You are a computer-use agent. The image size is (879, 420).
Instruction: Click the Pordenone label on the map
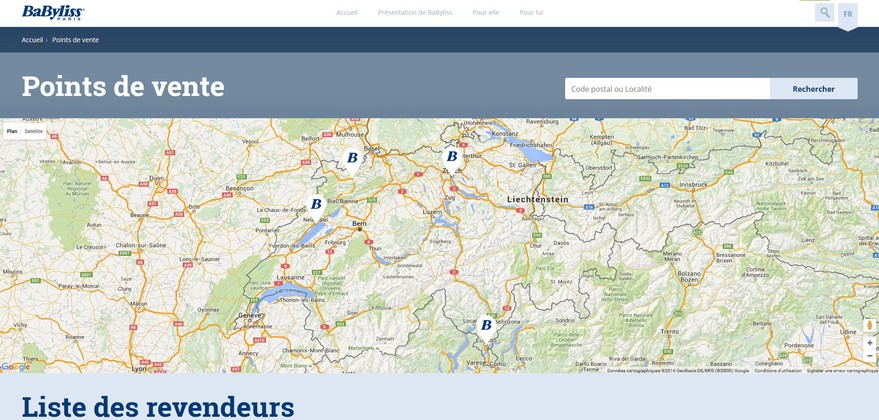point(797,345)
